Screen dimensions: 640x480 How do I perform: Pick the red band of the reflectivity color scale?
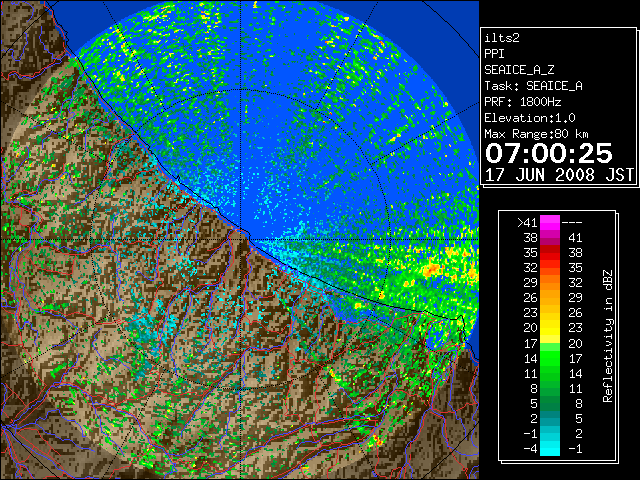[550, 253]
